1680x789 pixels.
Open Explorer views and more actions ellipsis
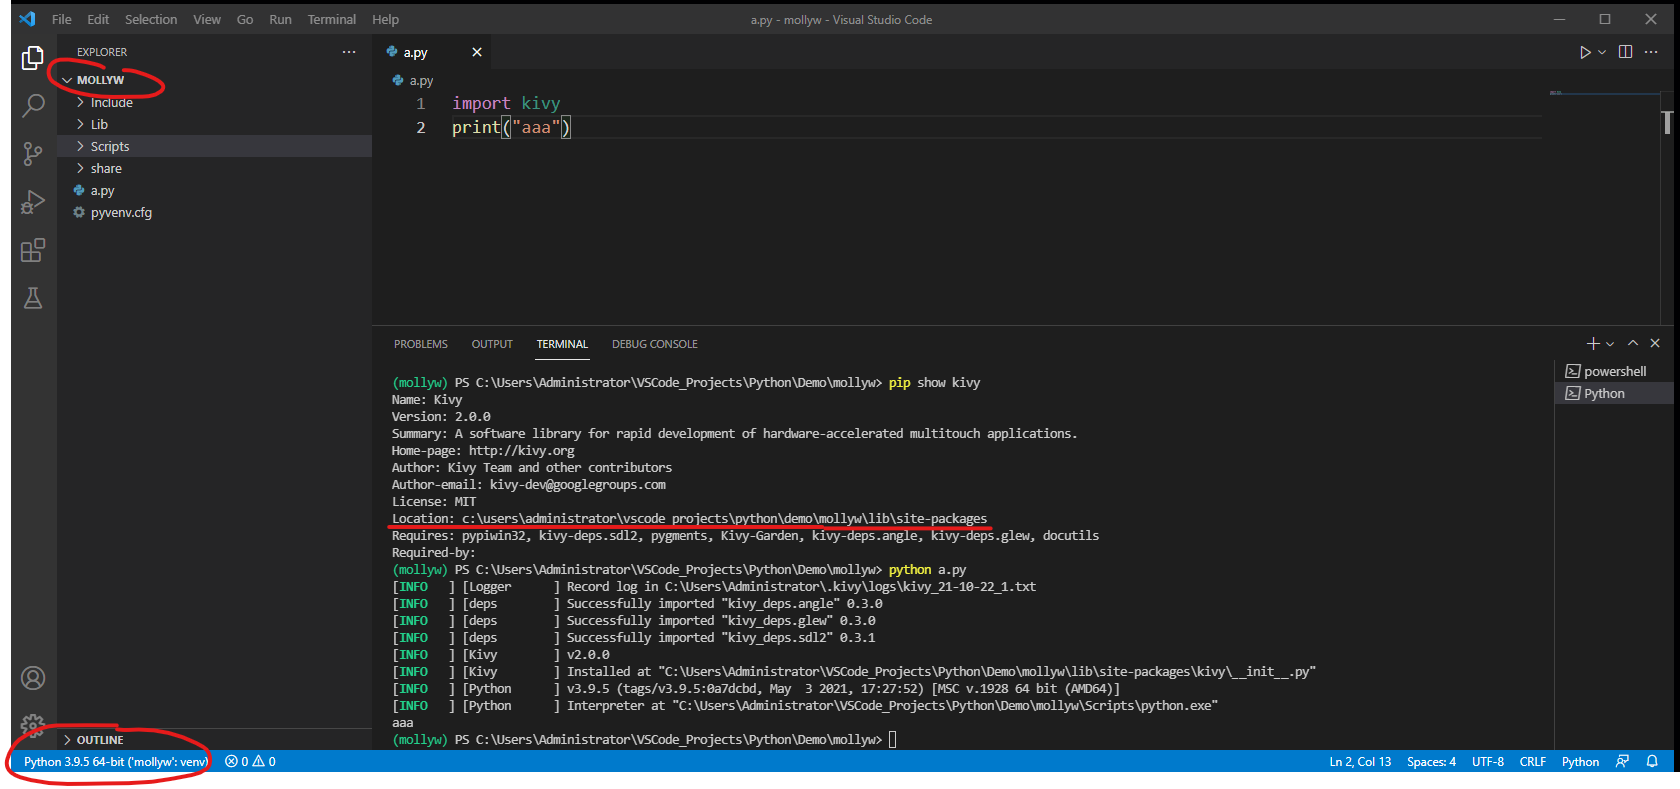click(x=349, y=52)
